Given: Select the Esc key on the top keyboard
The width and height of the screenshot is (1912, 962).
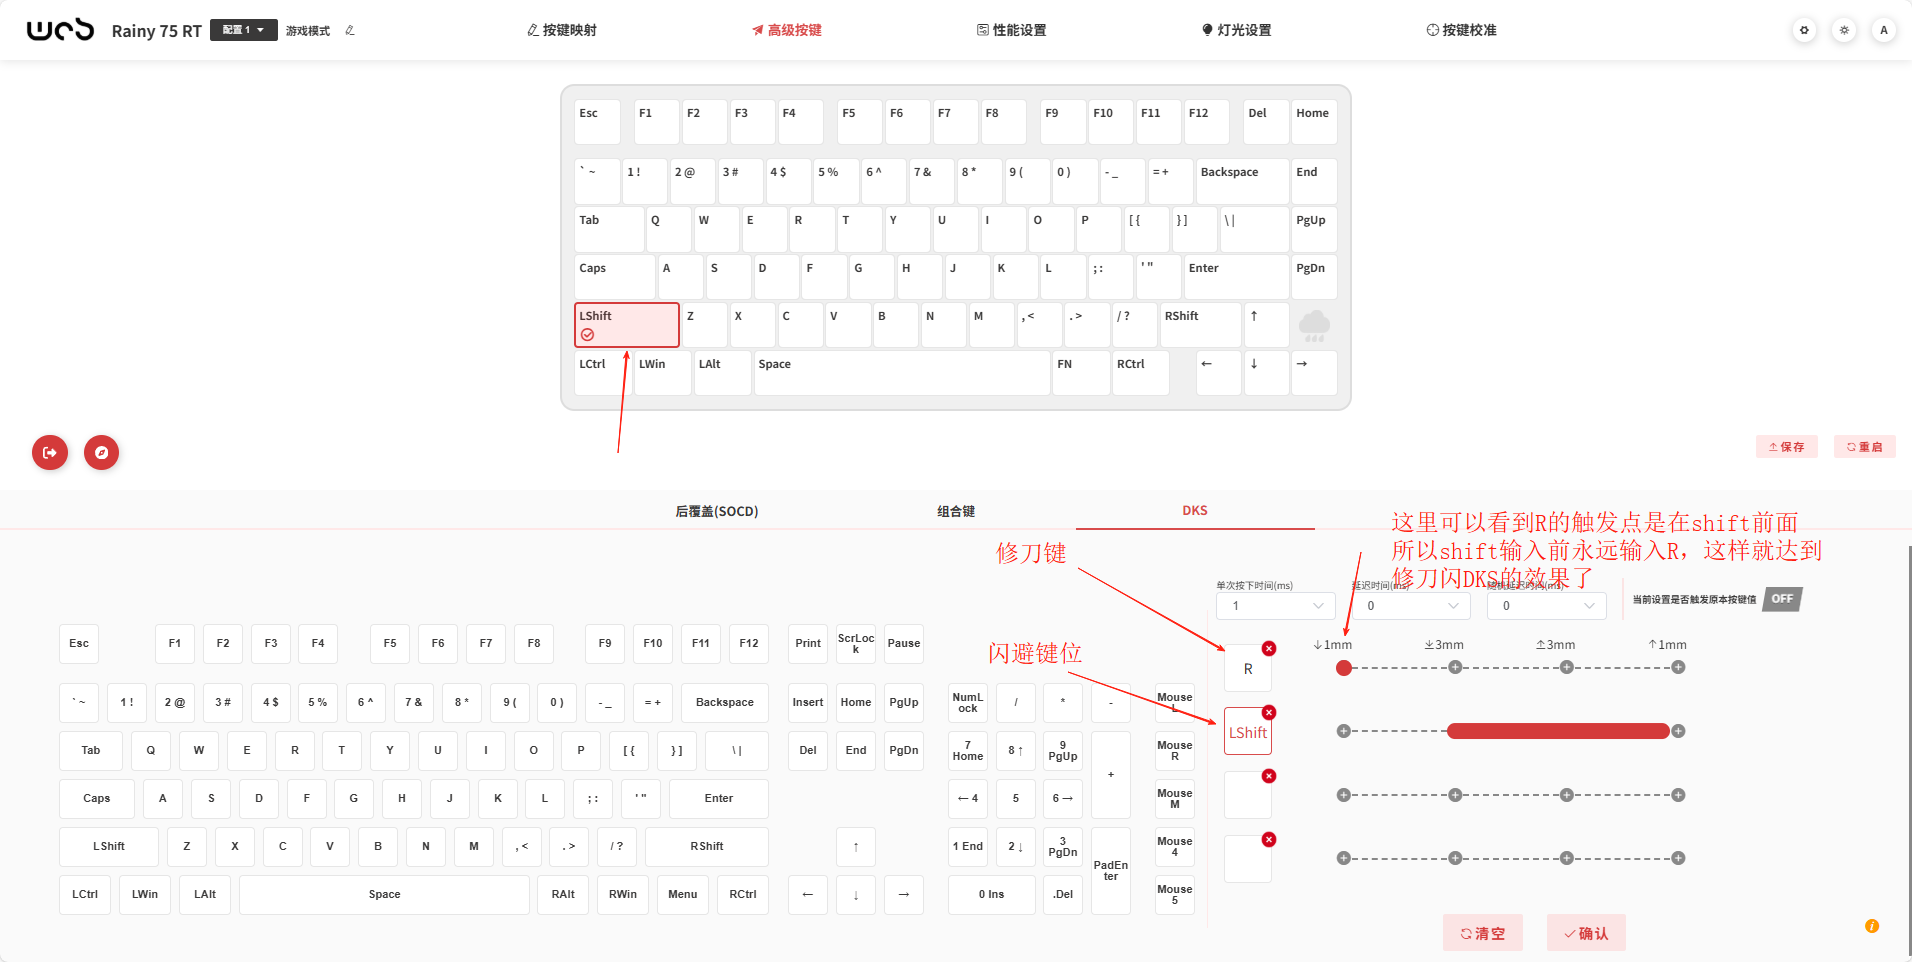Looking at the screenshot, I should (597, 122).
